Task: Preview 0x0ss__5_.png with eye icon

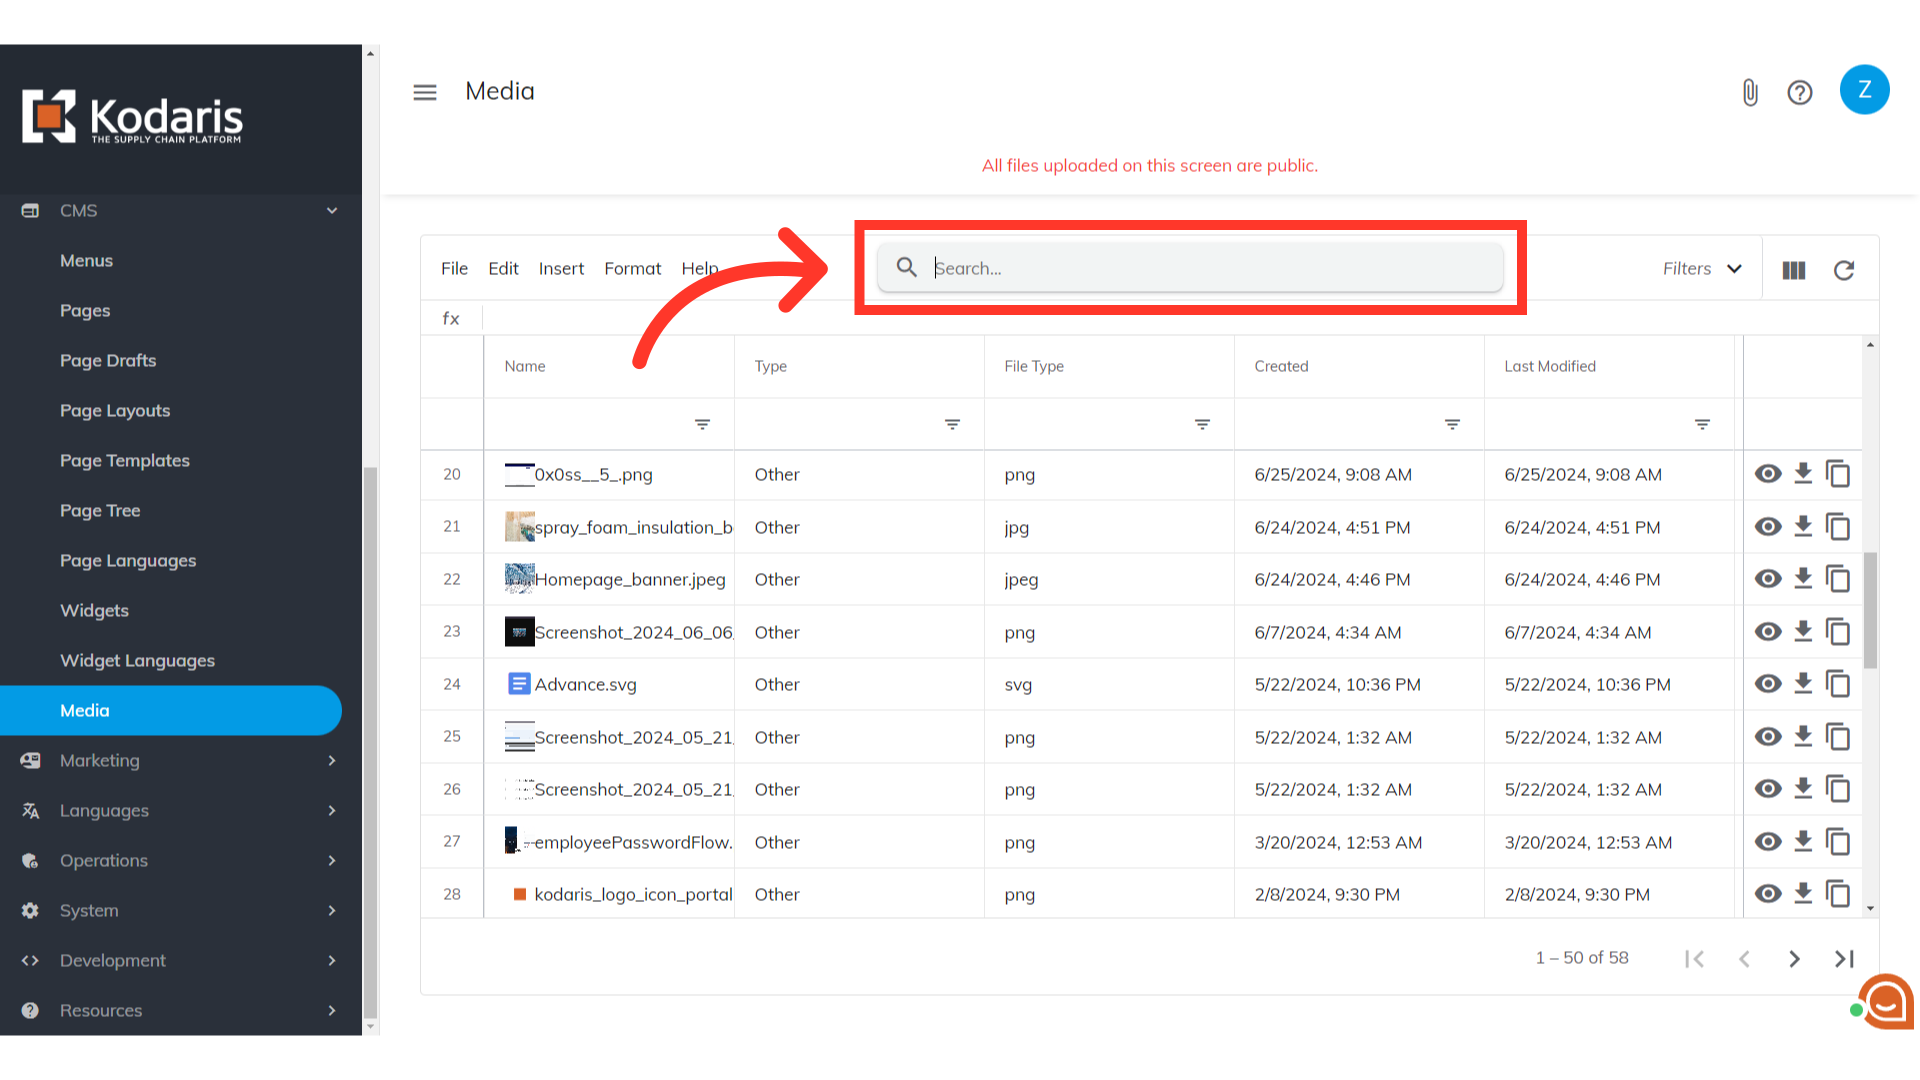Action: 1768,474
